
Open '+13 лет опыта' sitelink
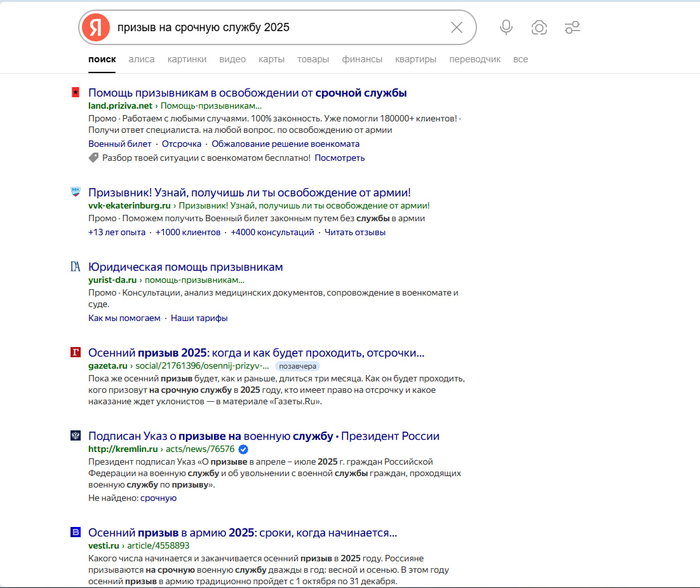tap(117, 232)
